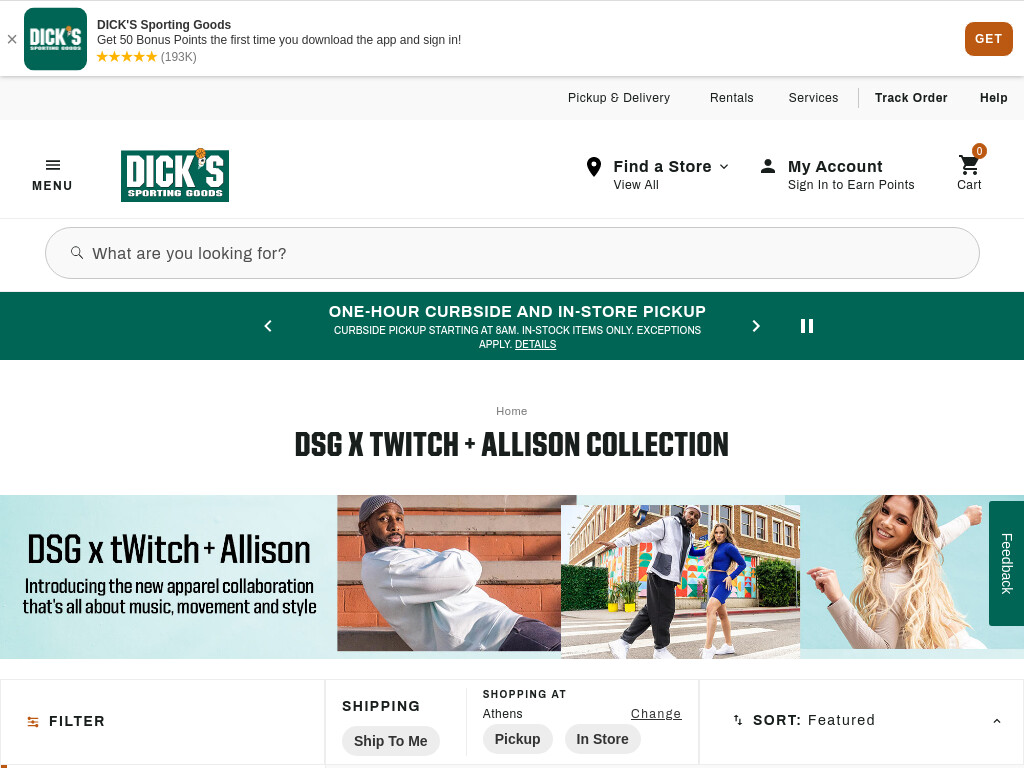Screen dimensions: 1024x768
Task: Click View All stores link
Action: pyautogui.click(x=635, y=185)
